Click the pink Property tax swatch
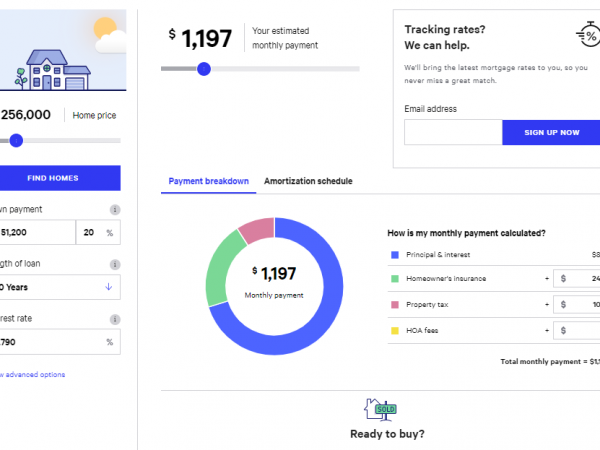This screenshot has width=600, height=450. tap(395, 303)
